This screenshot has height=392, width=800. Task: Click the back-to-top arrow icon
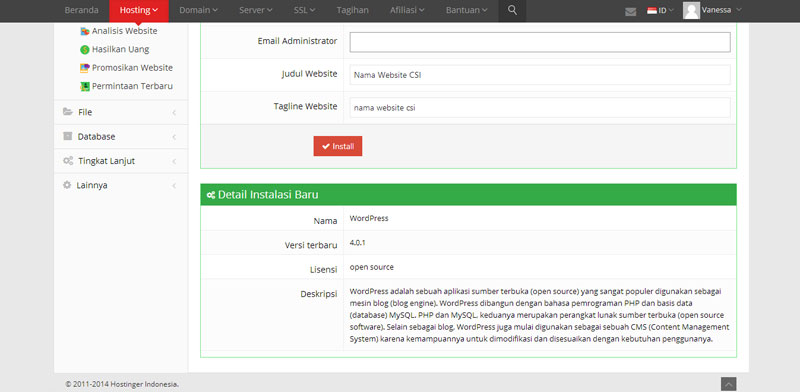tap(728, 384)
